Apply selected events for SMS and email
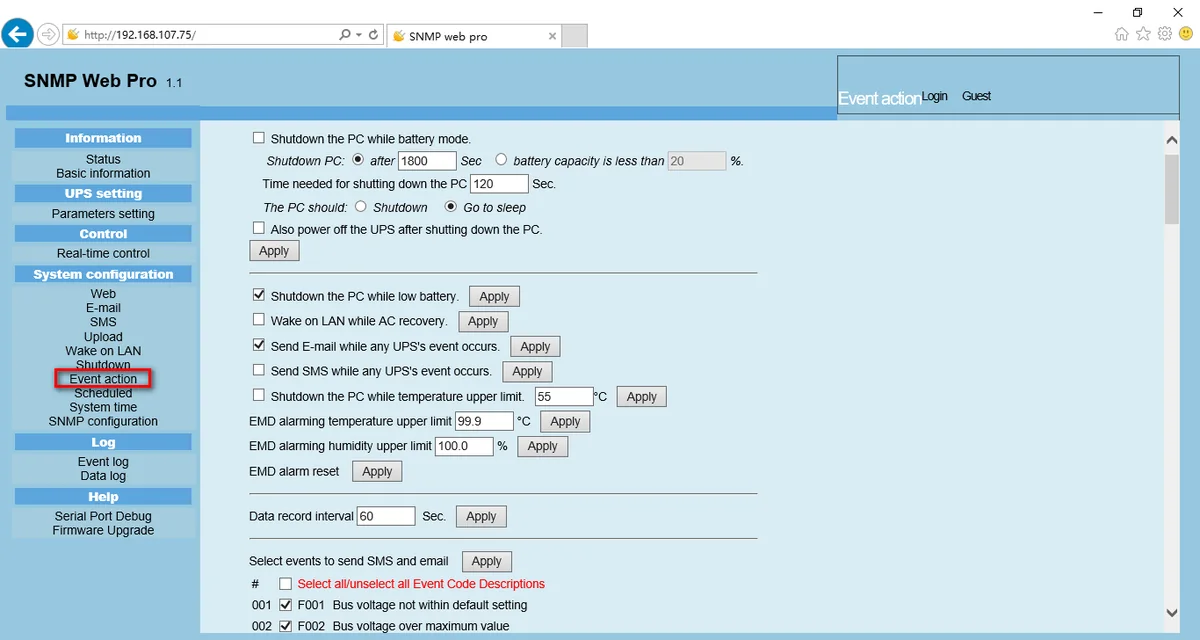This screenshot has width=1200, height=640. click(486, 561)
